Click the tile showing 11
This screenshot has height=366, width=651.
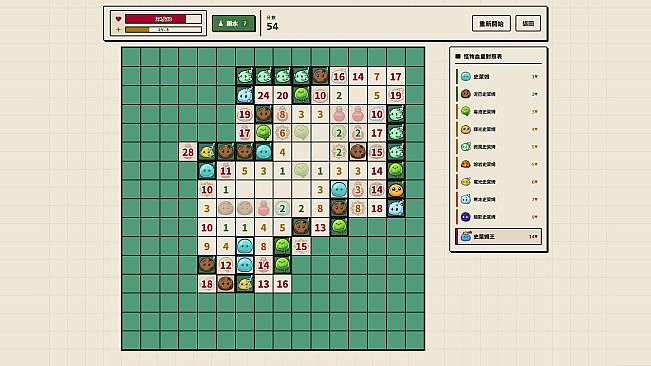(x=225, y=171)
